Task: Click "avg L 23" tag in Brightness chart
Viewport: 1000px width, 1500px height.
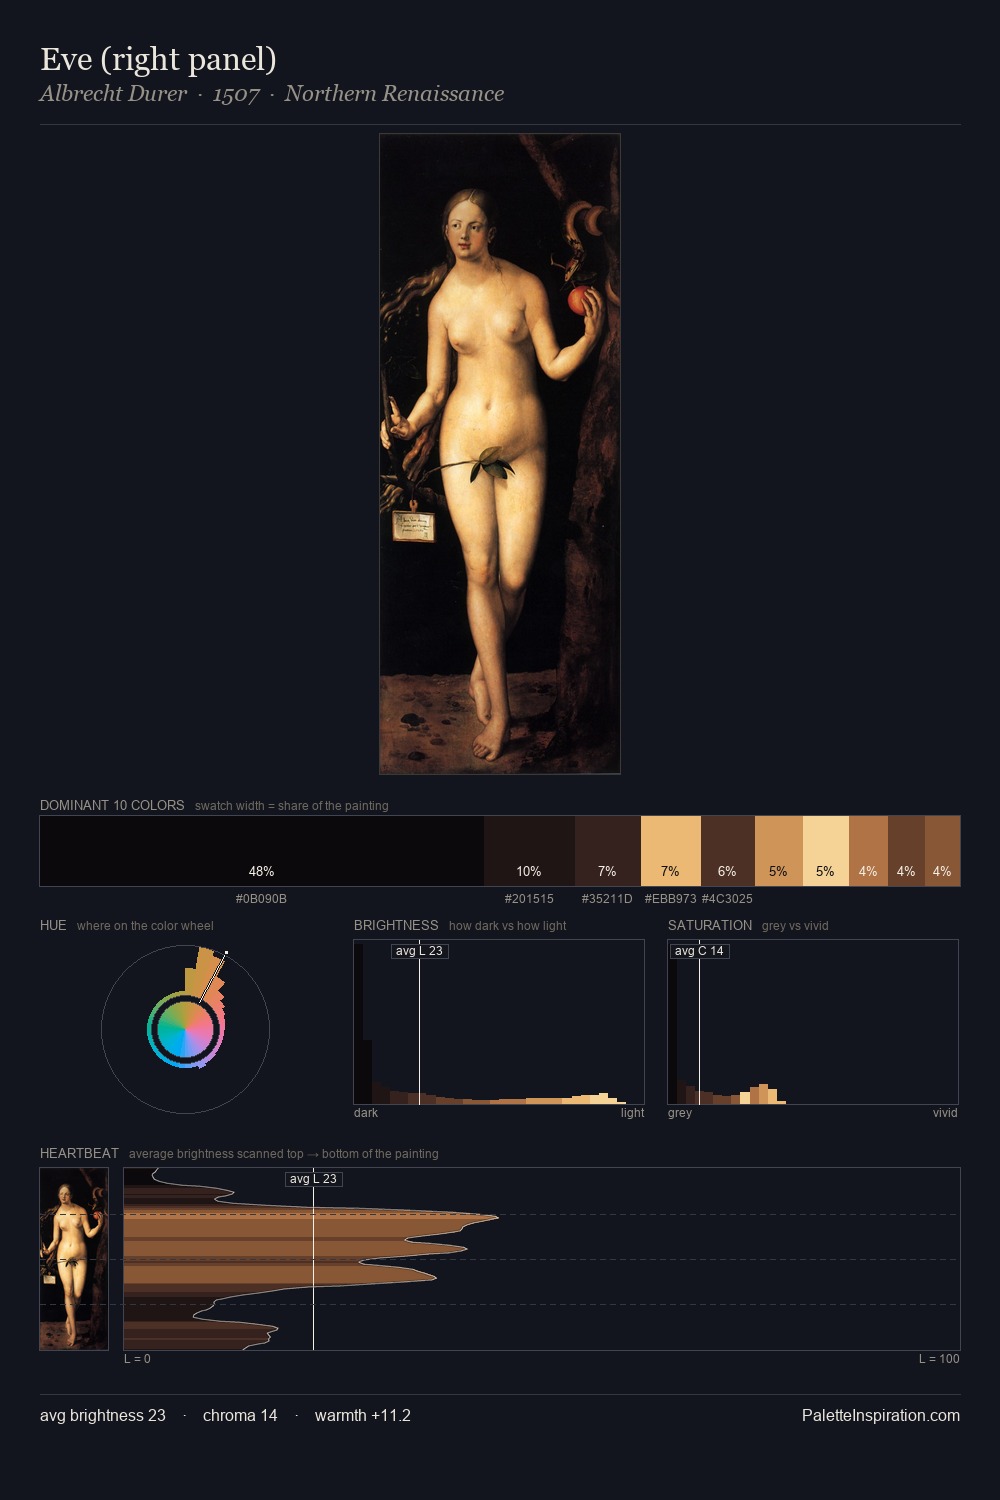Action: [x=419, y=951]
